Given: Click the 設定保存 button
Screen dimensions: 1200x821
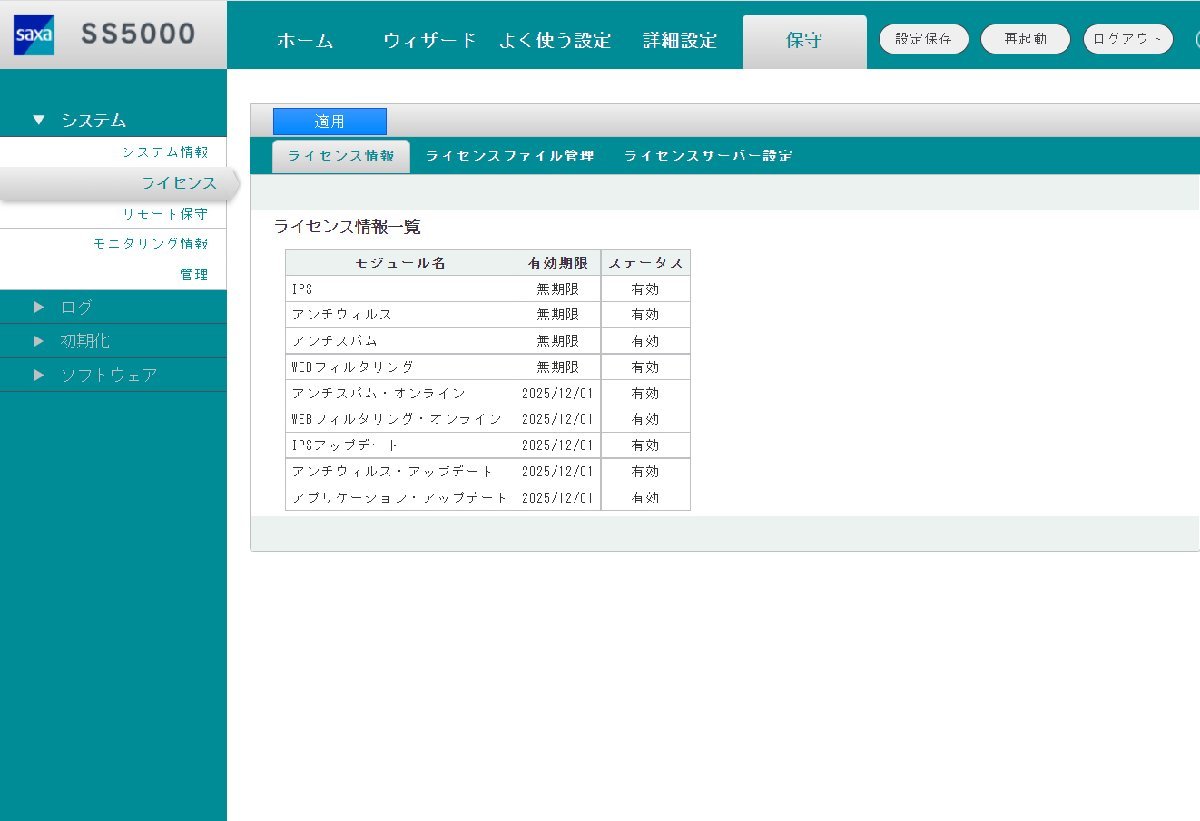Looking at the screenshot, I should [924, 39].
